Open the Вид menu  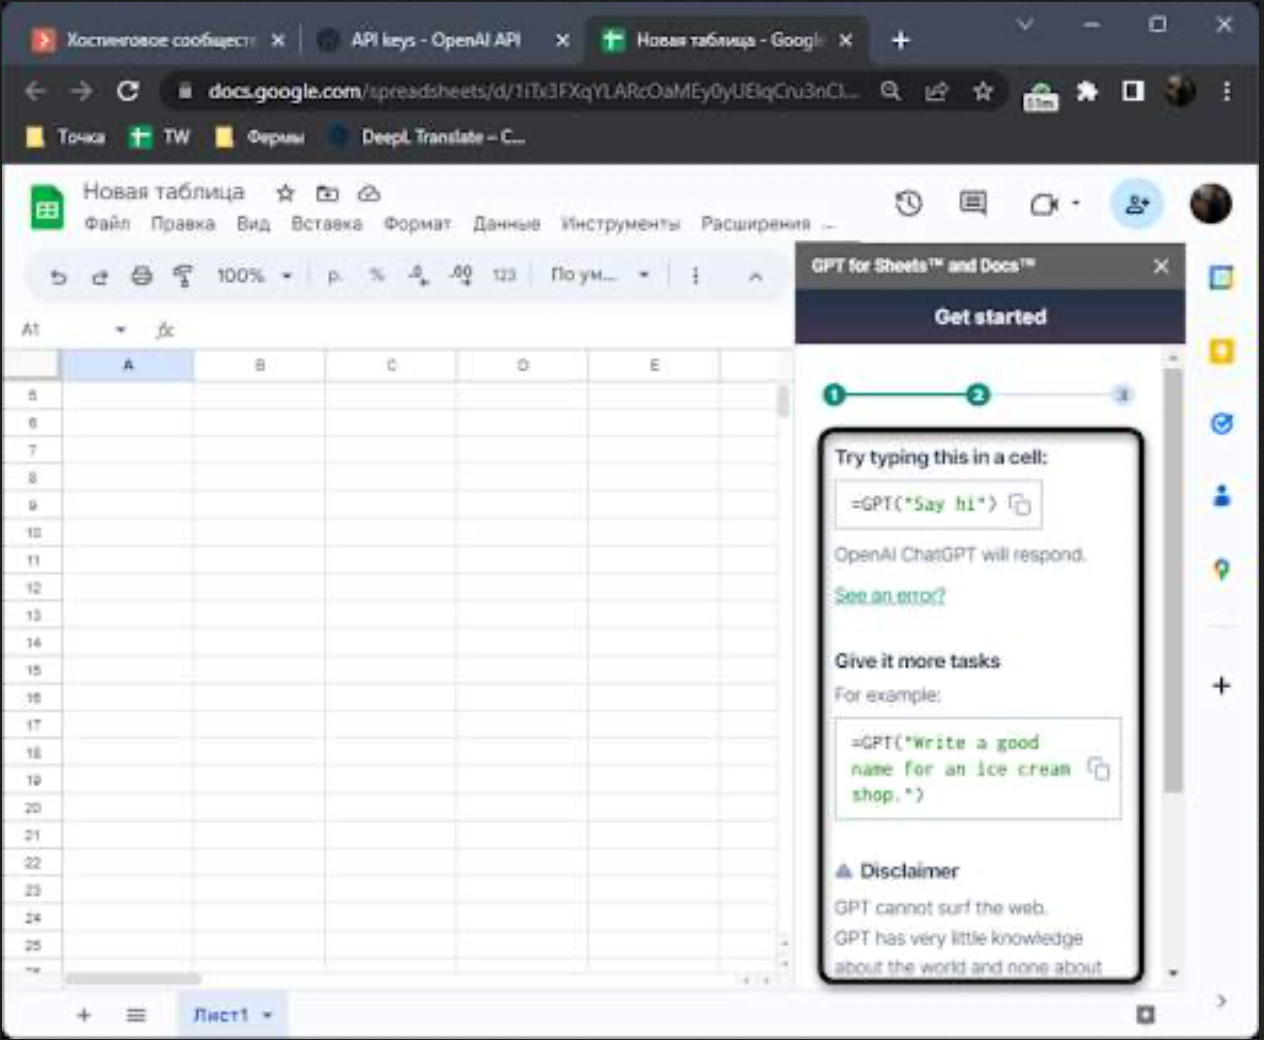pyautogui.click(x=253, y=223)
